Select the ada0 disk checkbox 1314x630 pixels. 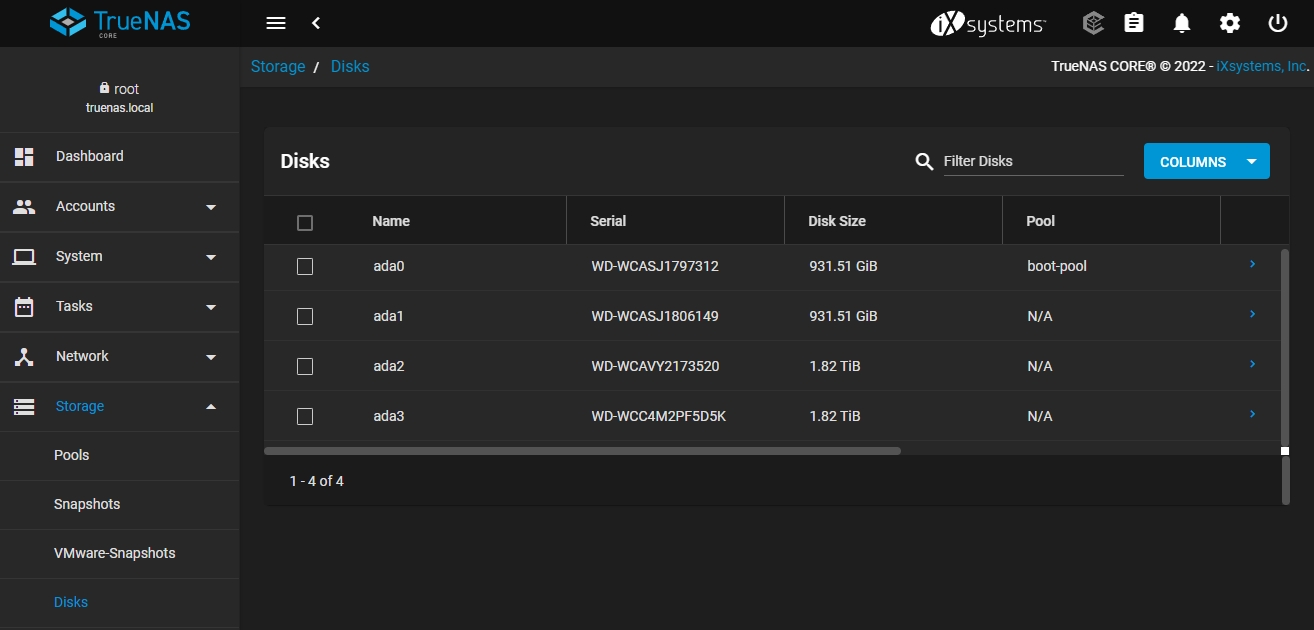pos(305,267)
